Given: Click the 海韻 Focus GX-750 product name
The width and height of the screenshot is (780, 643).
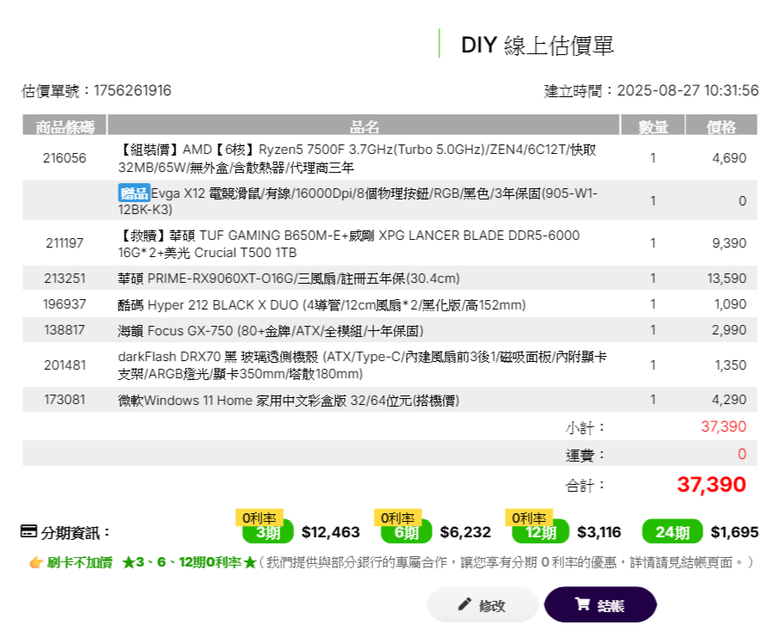Looking at the screenshot, I should (271, 330).
